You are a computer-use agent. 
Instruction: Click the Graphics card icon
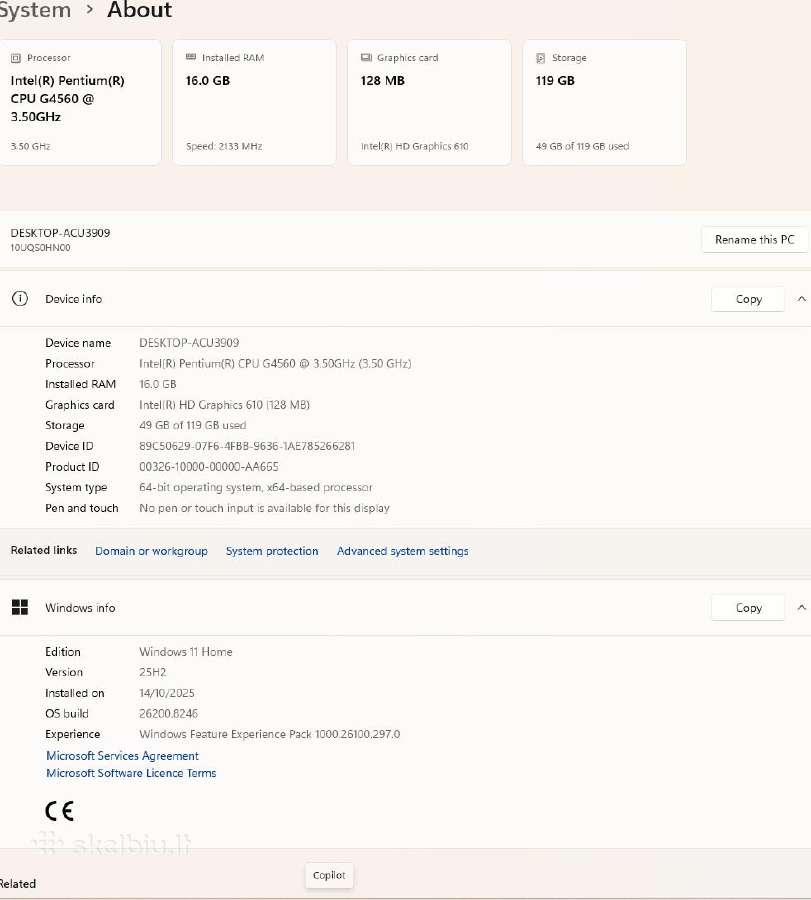[x=366, y=57]
